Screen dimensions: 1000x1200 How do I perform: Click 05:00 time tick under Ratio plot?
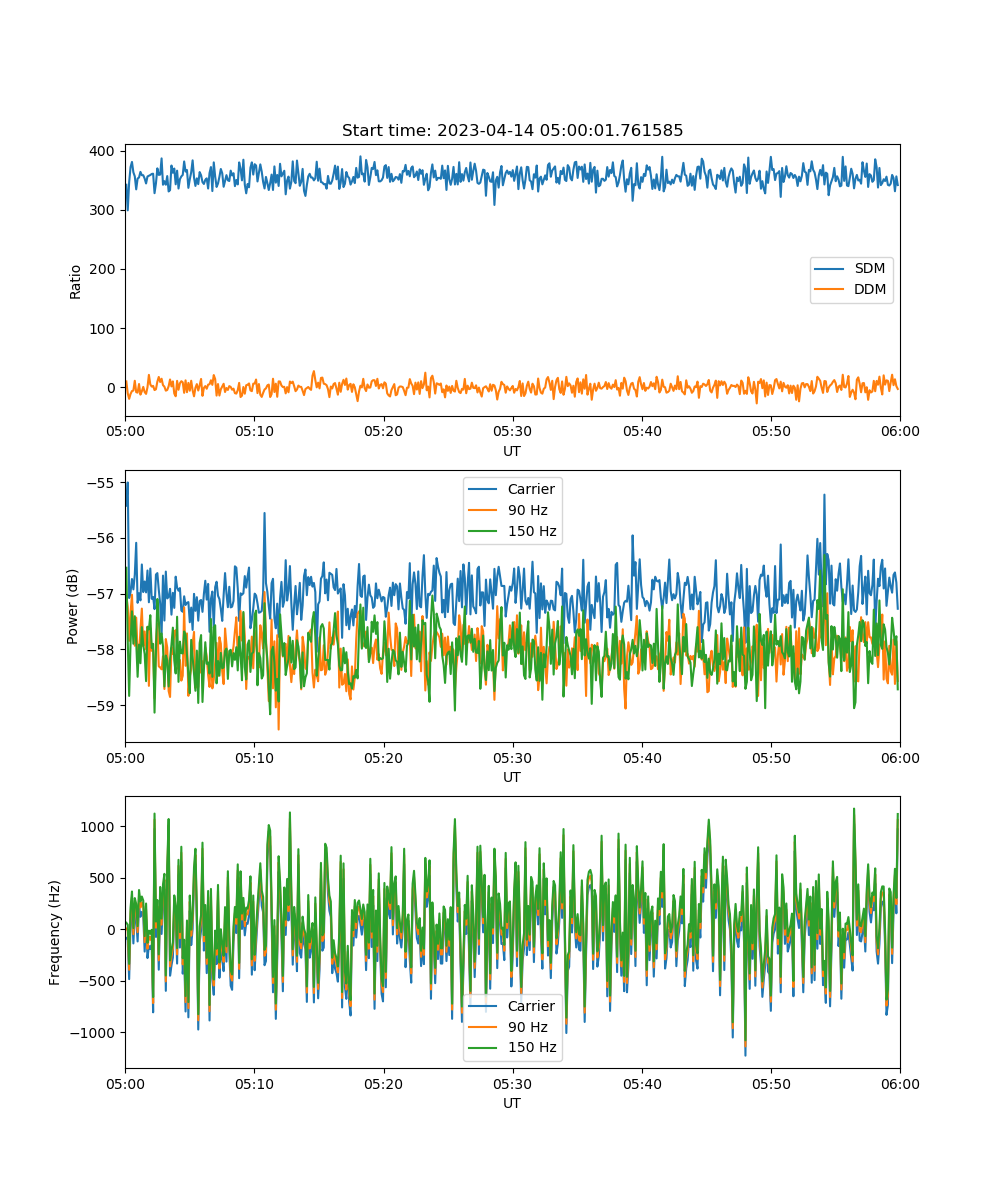pyautogui.click(x=125, y=431)
